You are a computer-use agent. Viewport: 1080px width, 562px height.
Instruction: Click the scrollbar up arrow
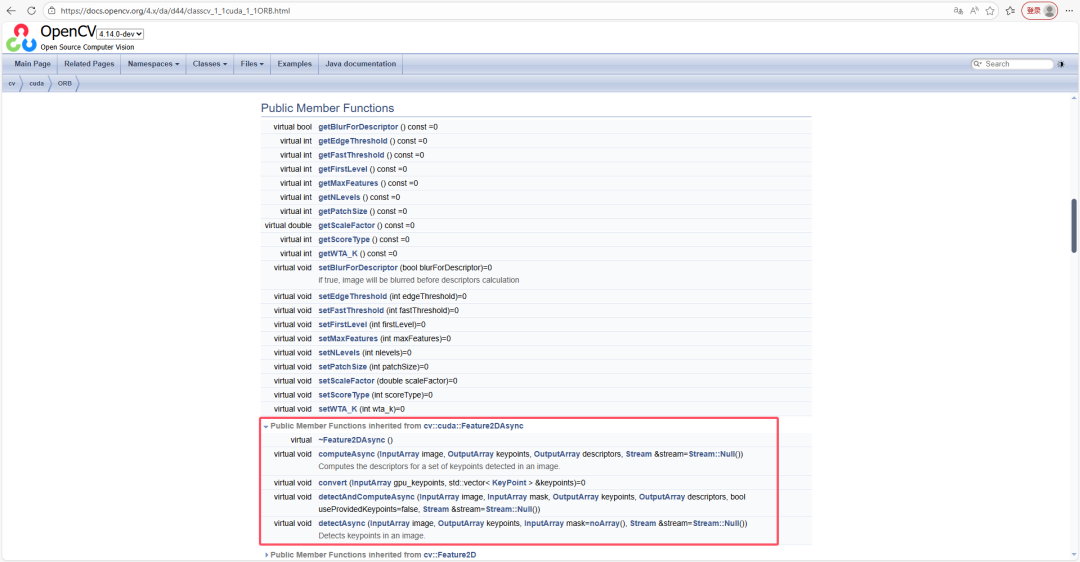[1074, 98]
